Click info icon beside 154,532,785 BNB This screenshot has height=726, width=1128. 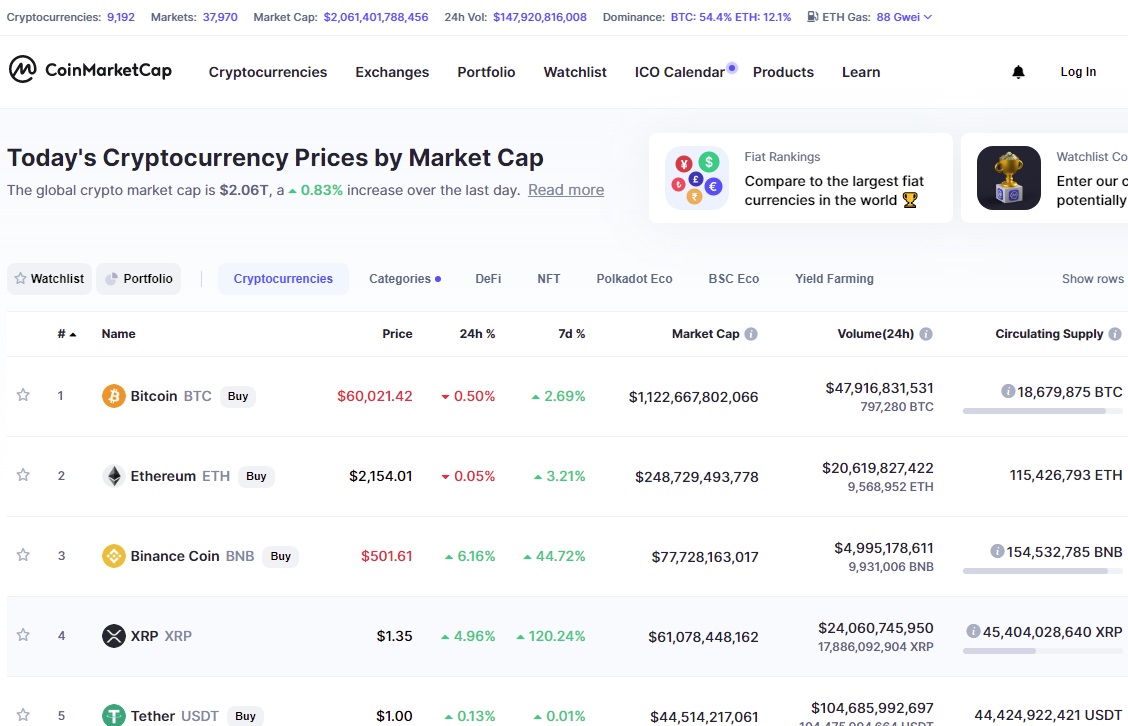(x=997, y=551)
